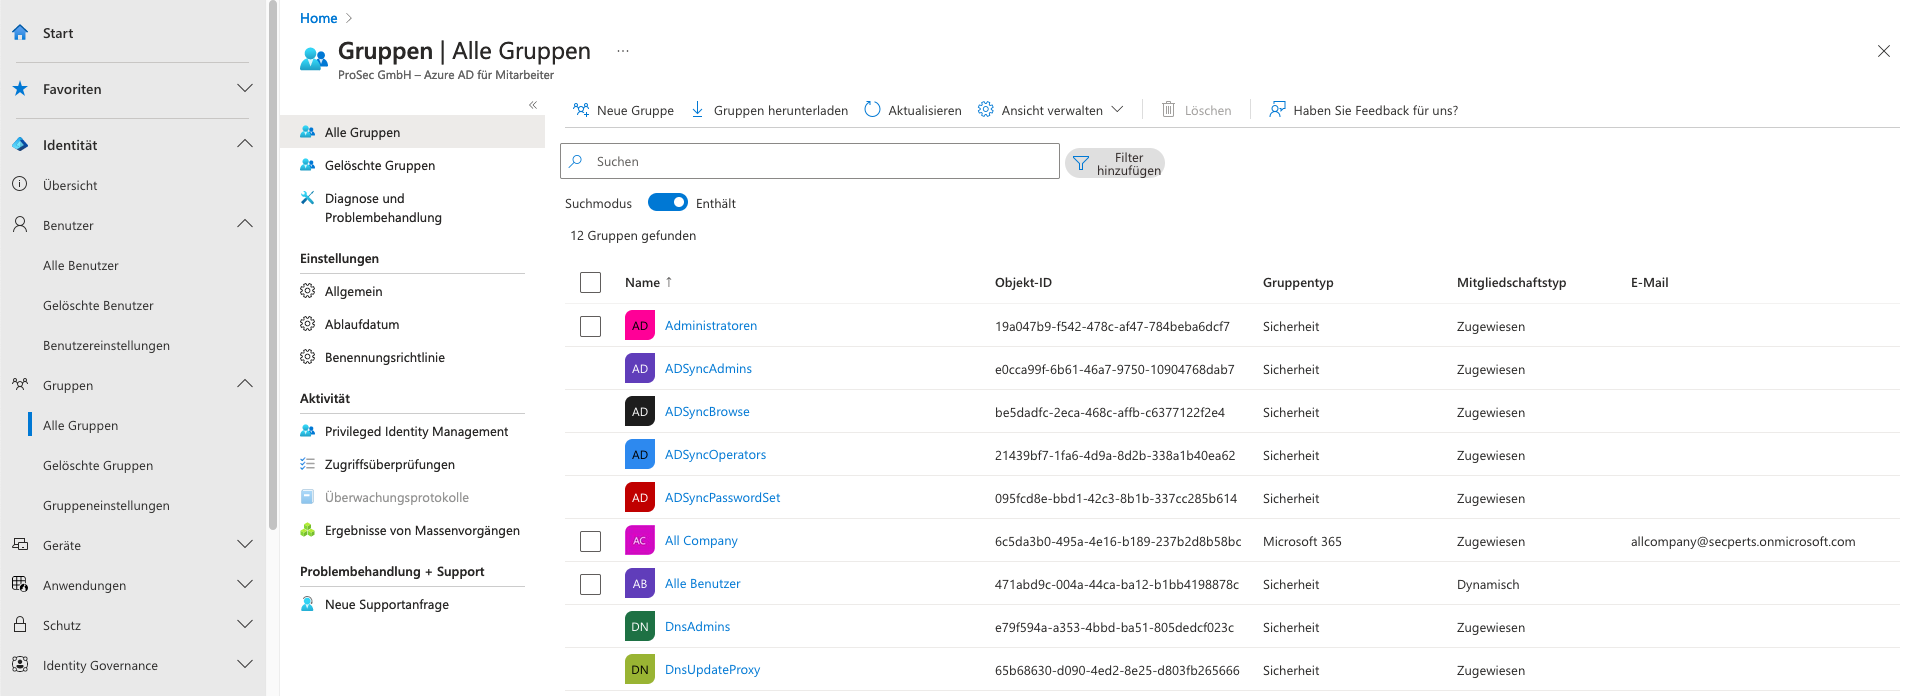Click the Home breadcrumb link

point(318,18)
